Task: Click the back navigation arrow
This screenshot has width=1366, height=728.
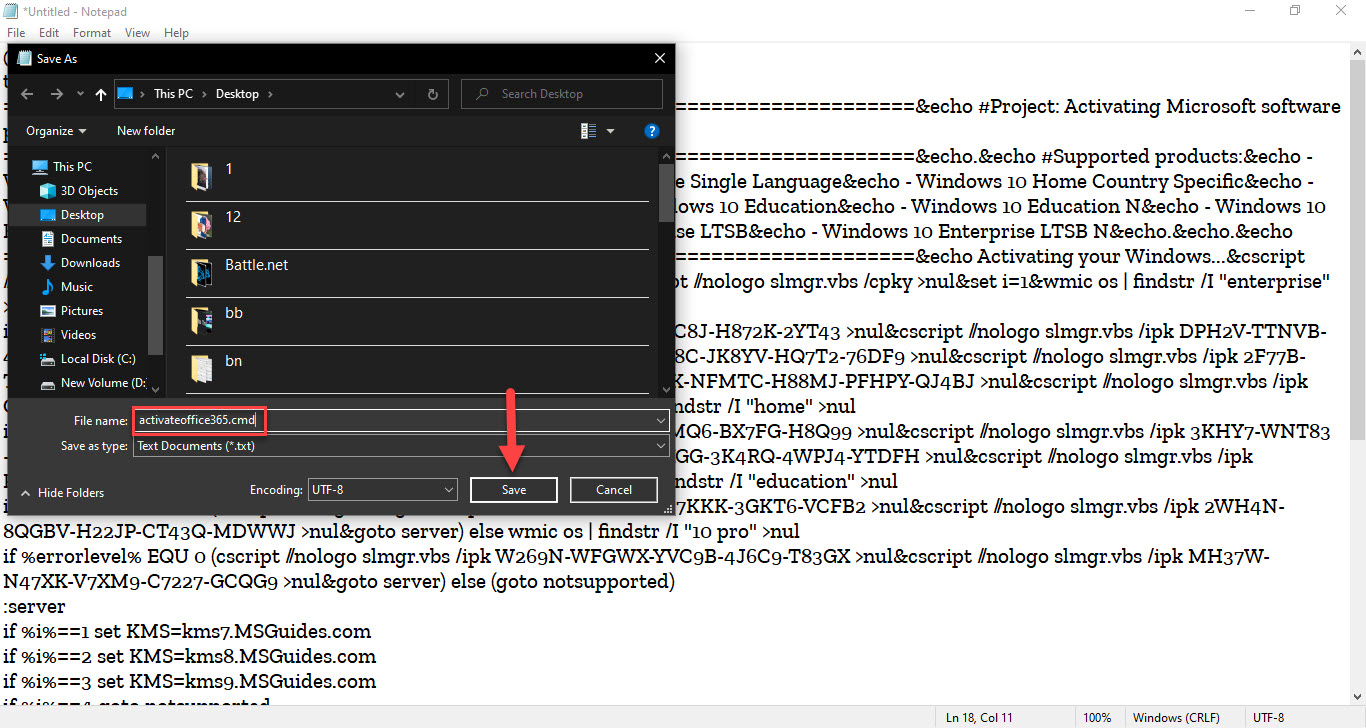Action: 27,94
